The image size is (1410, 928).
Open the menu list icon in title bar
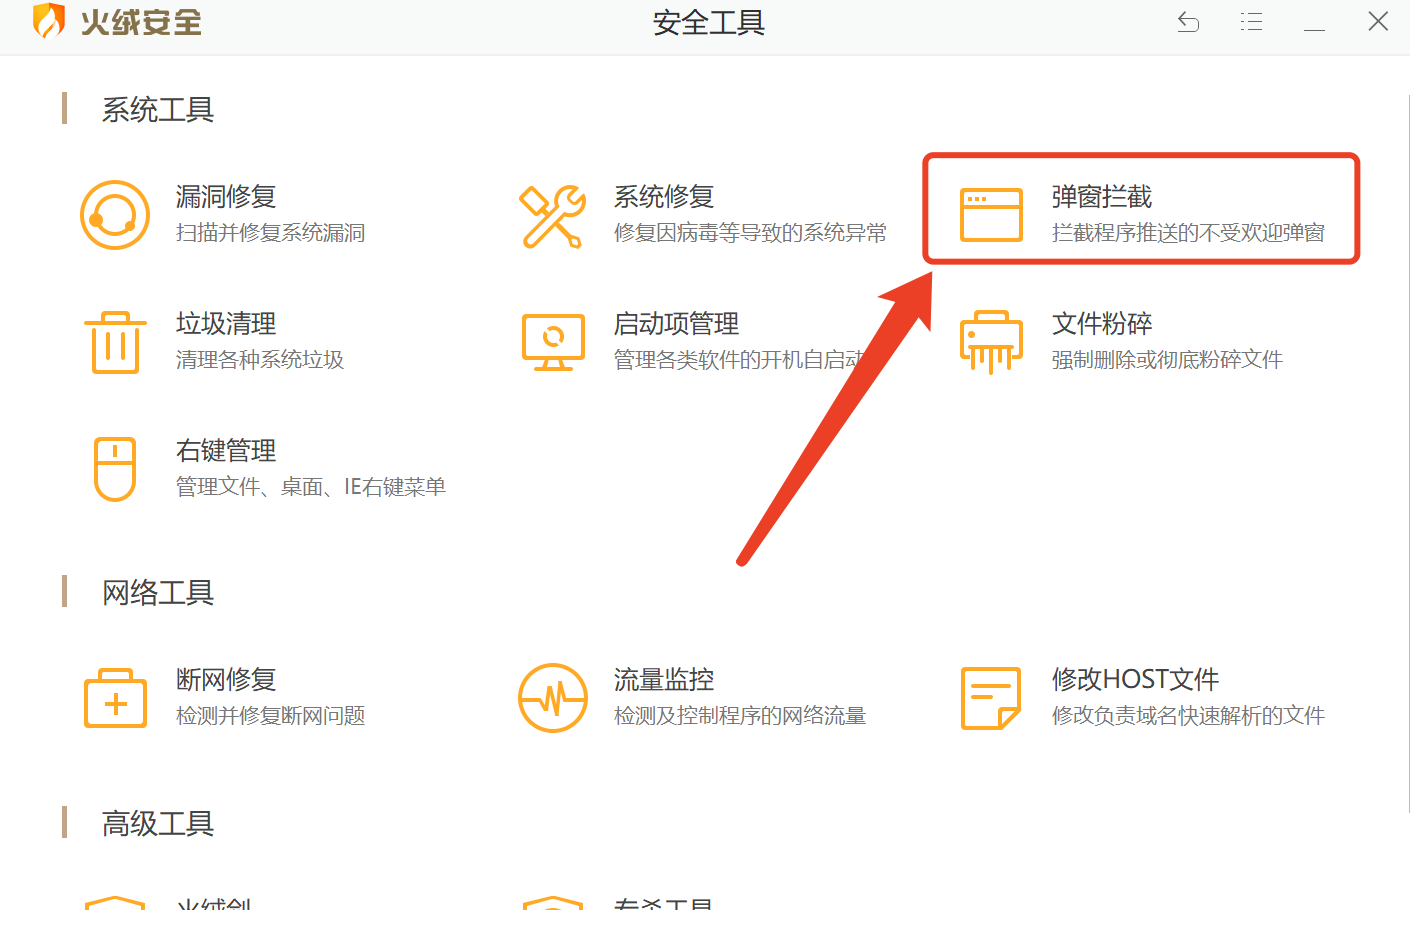coord(1251,22)
